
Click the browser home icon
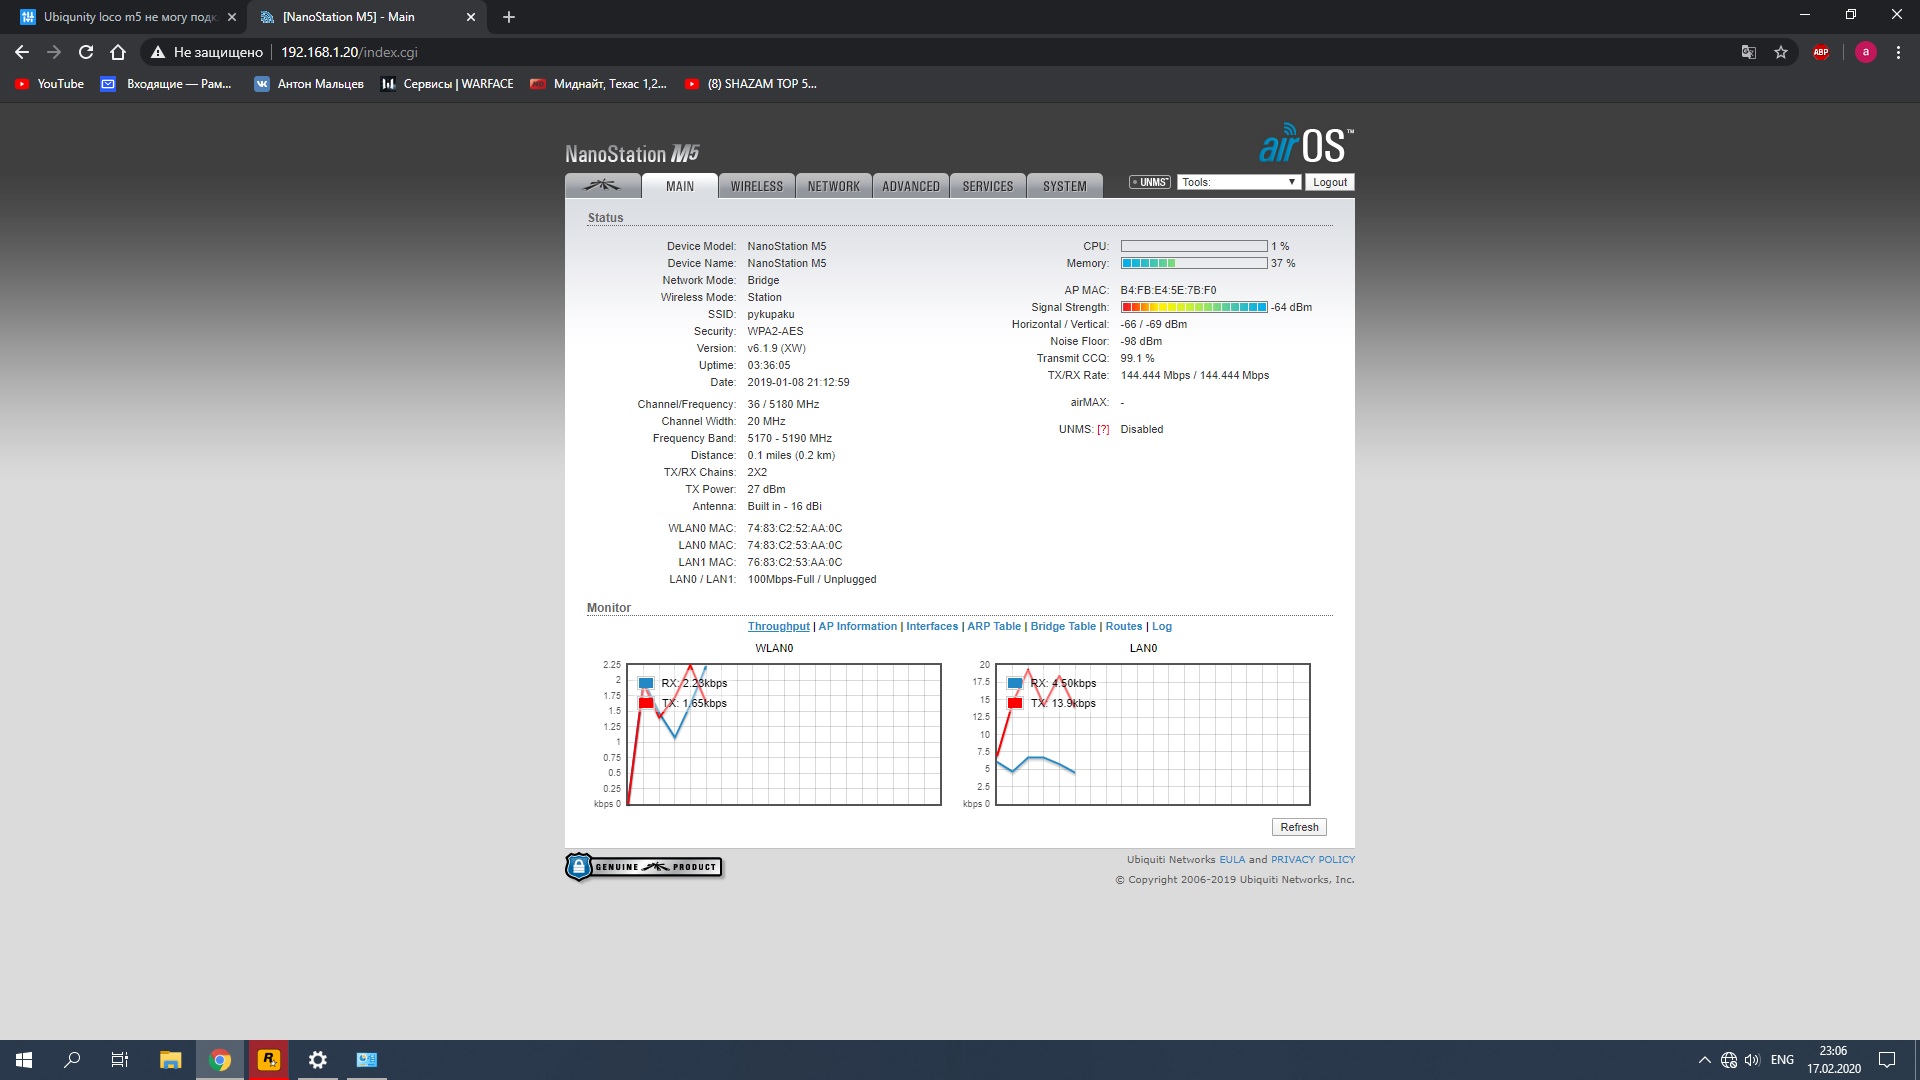click(x=118, y=52)
